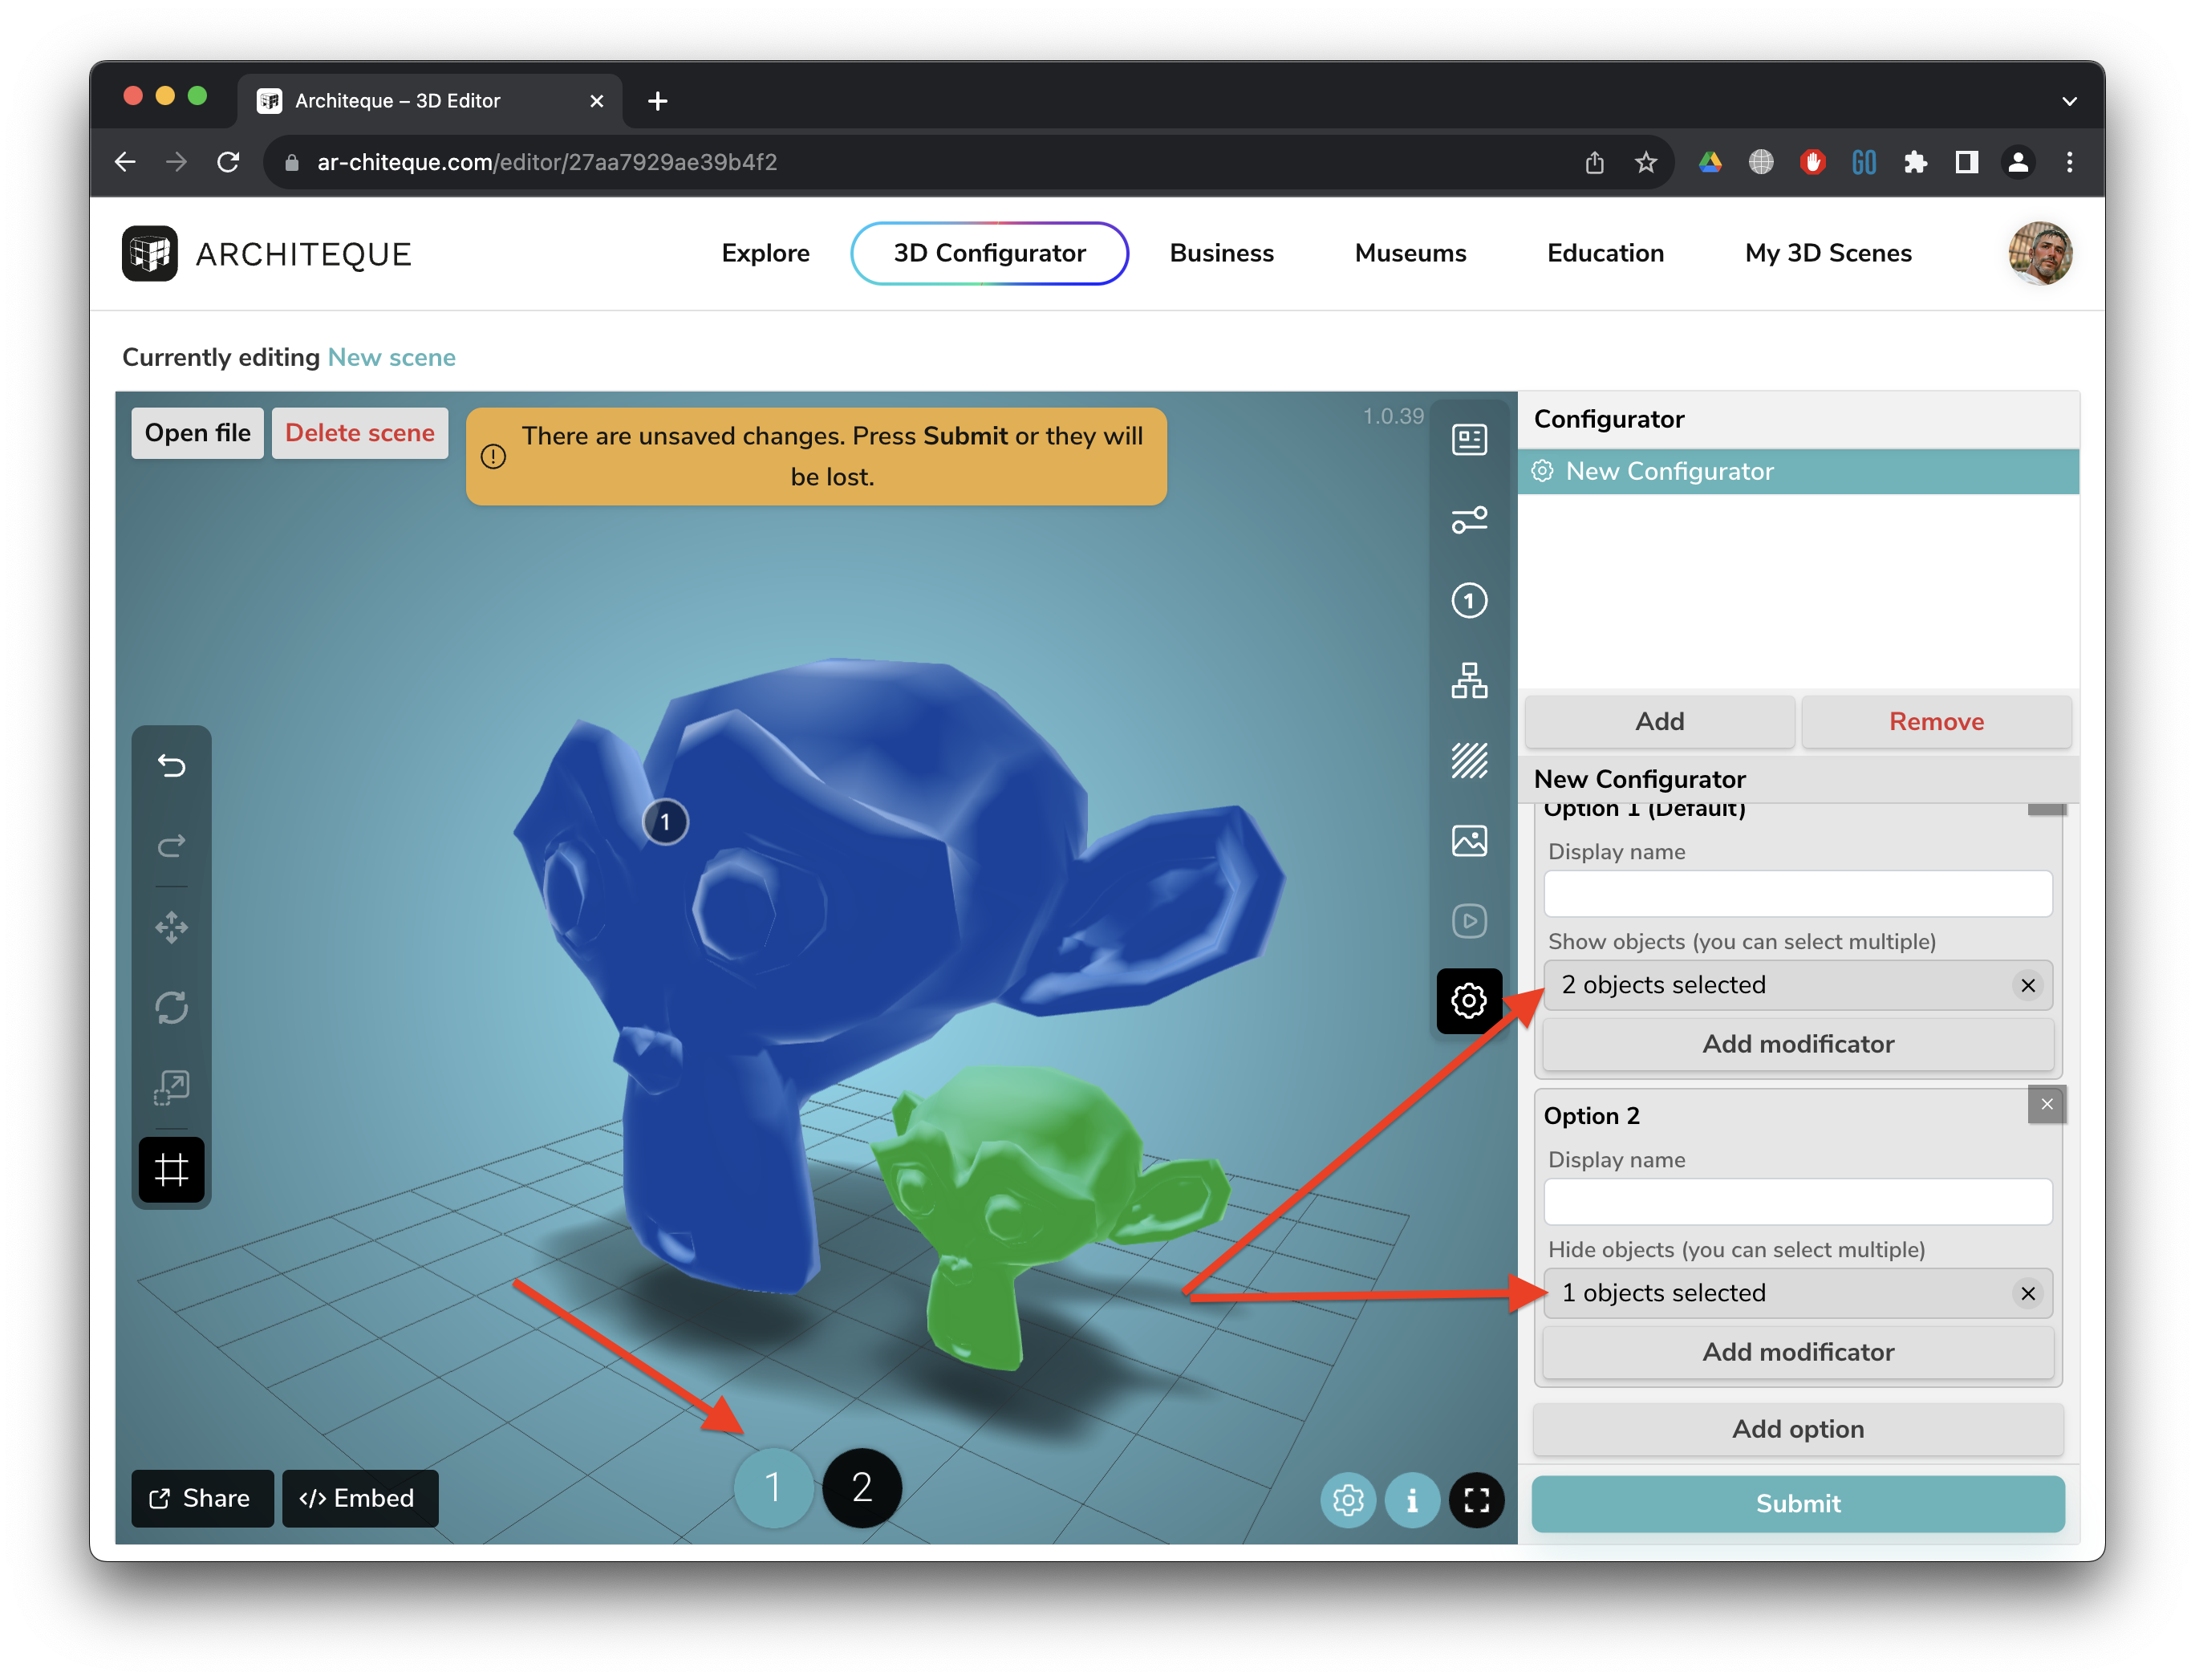Open the '2 objects selected' show-objects dropdown
The height and width of the screenshot is (1680, 2195).
coord(1780,985)
